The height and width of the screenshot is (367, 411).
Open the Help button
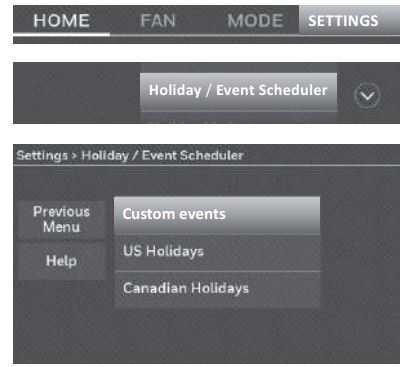pos(62,261)
